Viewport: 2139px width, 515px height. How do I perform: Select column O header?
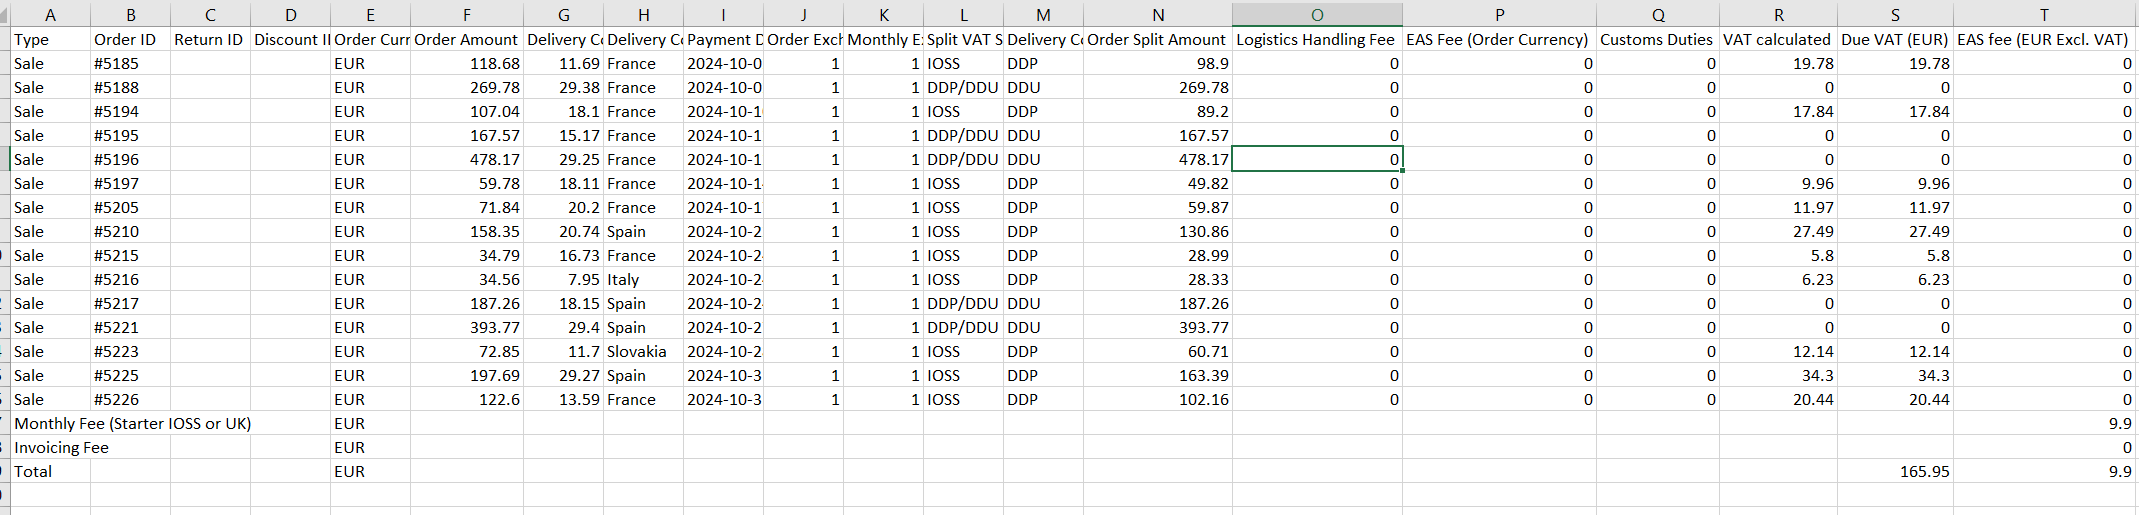tap(1316, 14)
